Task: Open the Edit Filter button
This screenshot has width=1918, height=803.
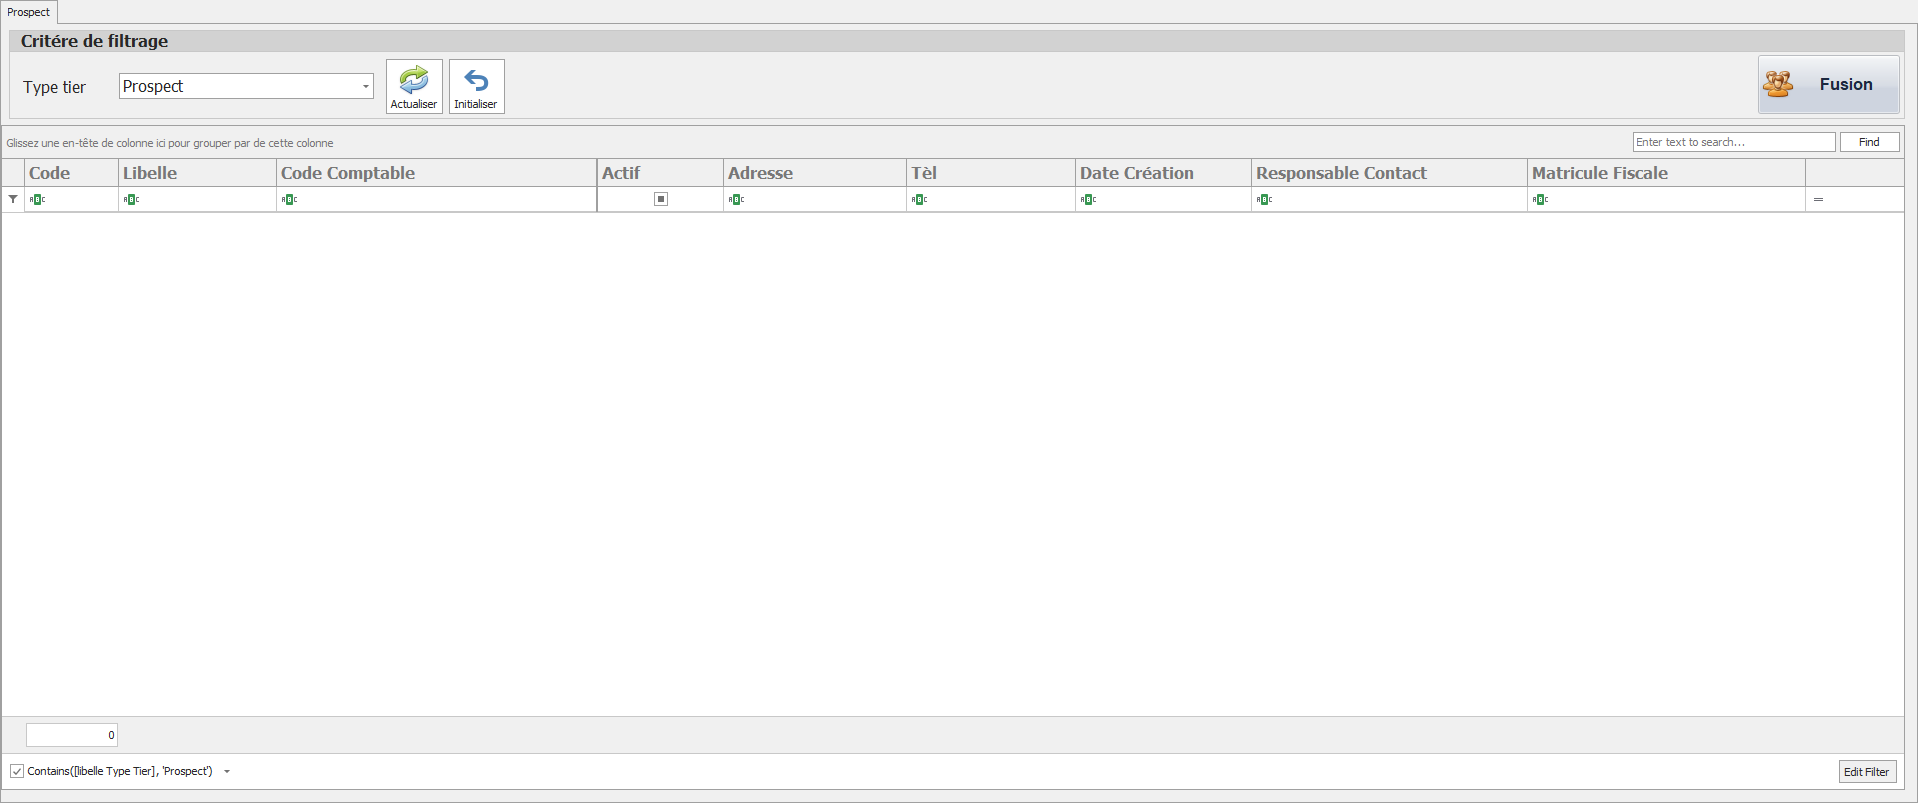Action: [1866, 771]
